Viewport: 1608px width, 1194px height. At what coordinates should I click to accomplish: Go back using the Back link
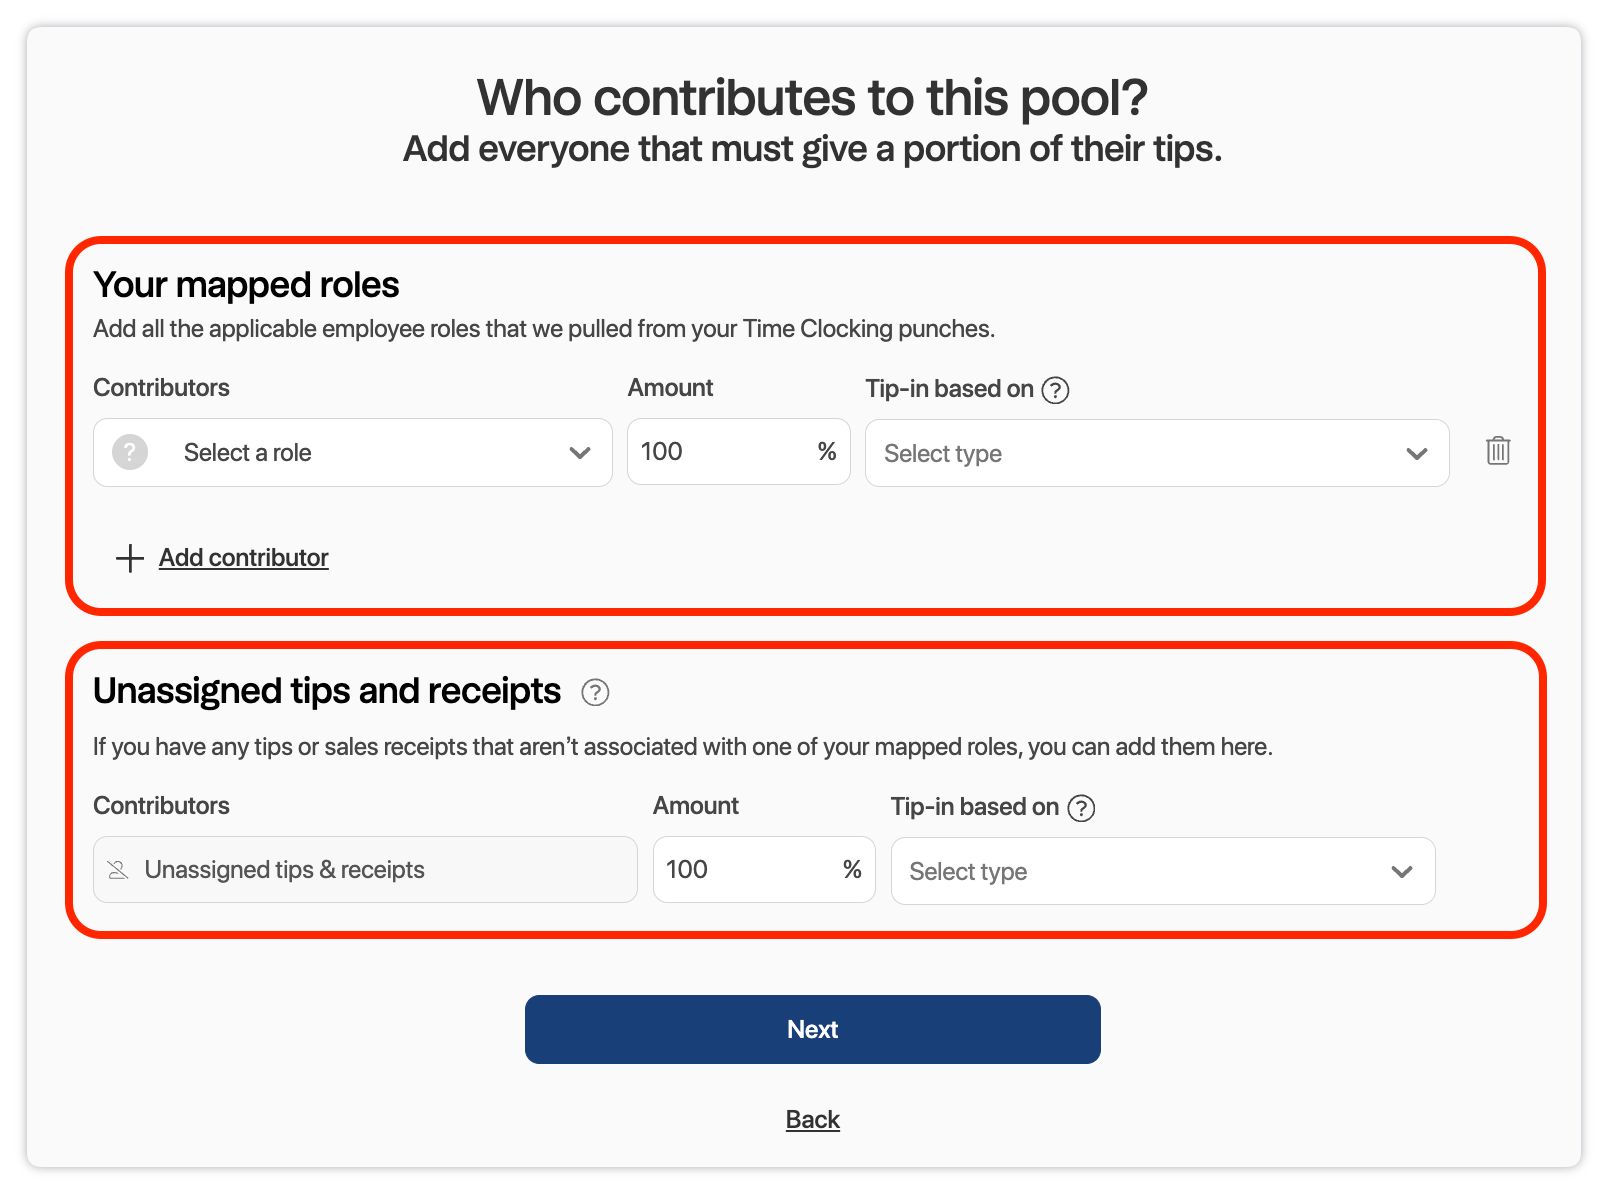(x=812, y=1120)
